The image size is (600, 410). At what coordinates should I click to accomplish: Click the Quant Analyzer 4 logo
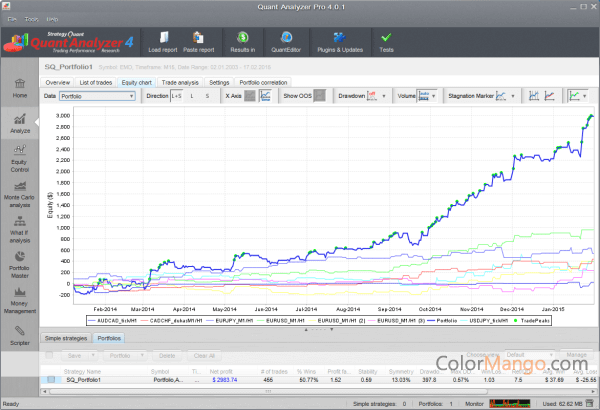(69, 42)
